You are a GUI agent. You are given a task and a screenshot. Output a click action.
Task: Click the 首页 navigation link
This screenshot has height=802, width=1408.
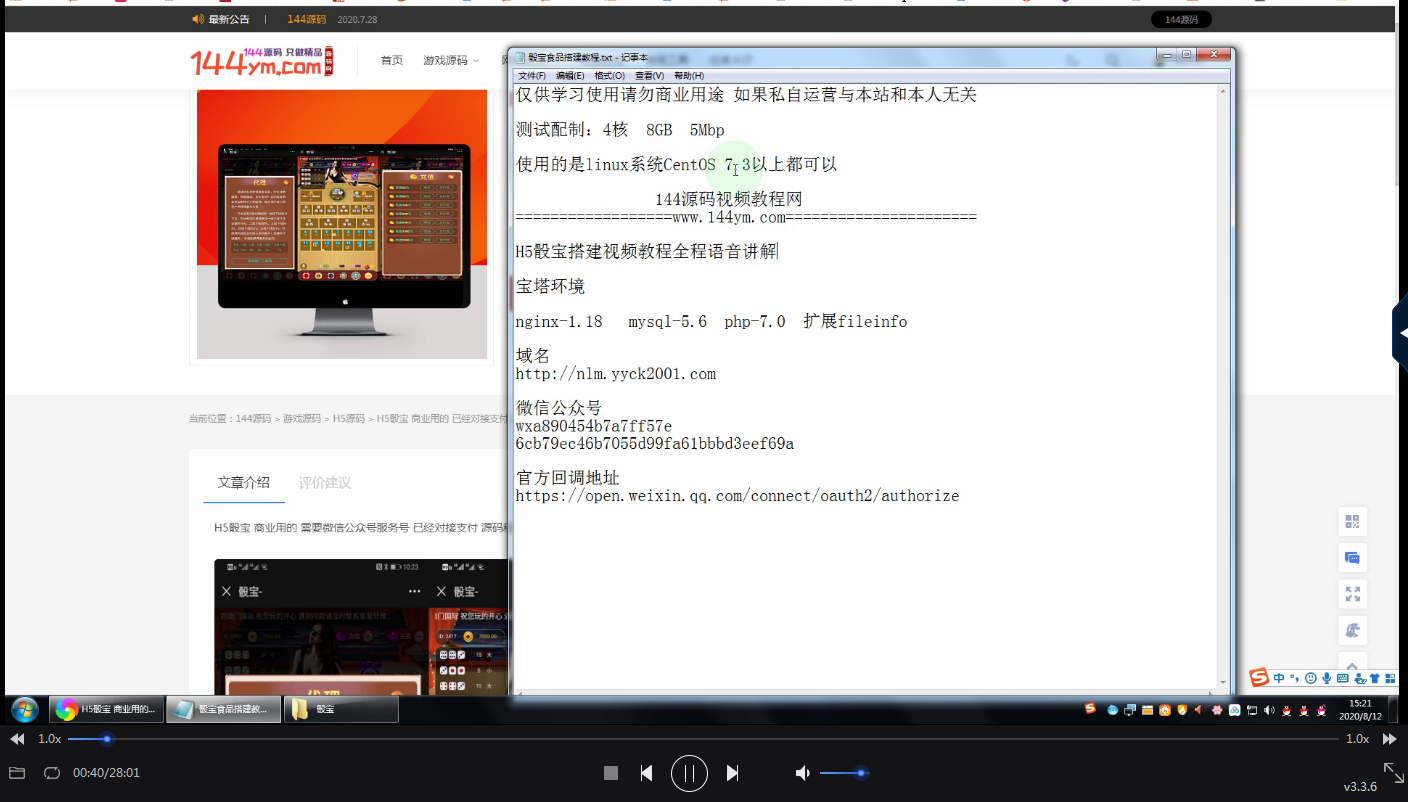tap(391, 60)
